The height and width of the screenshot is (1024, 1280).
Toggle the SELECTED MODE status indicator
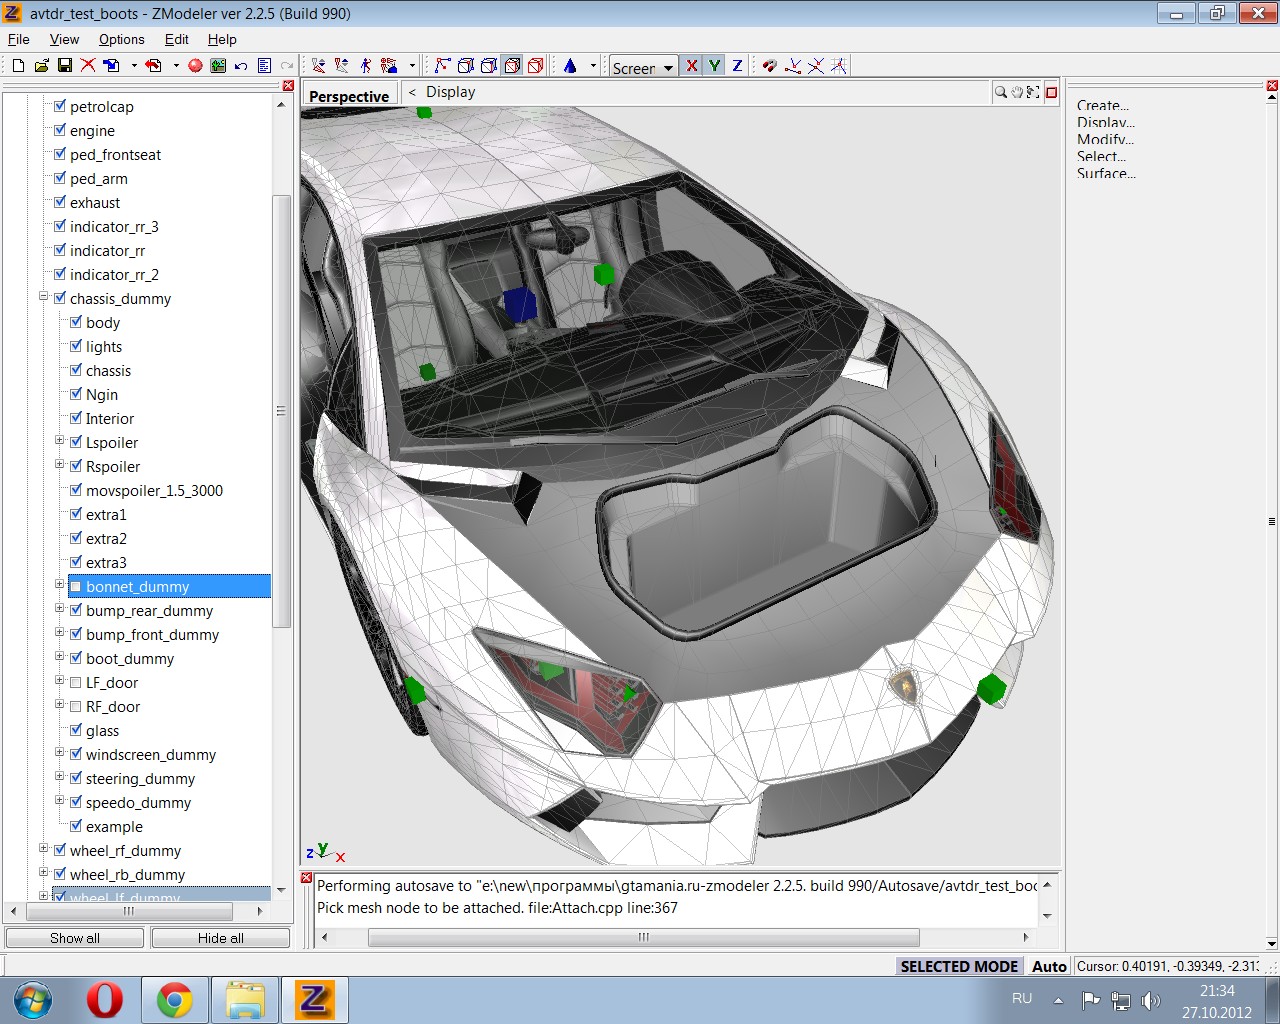pyautogui.click(x=959, y=966)
